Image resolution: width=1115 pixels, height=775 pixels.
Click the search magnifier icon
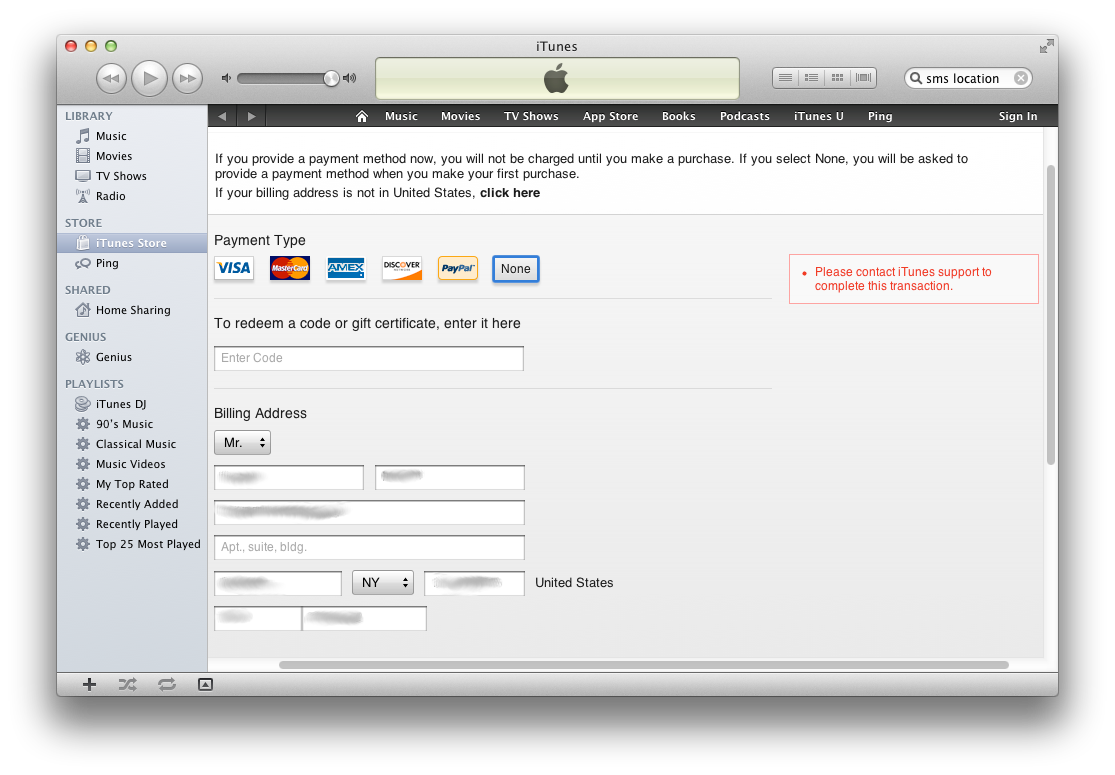pos(916,78)
